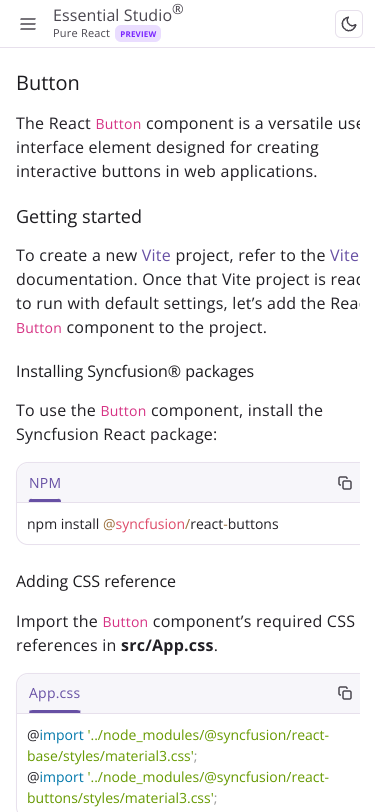
Task: Click the PREVIEW badge in header
Action: [x=138, y=34]
